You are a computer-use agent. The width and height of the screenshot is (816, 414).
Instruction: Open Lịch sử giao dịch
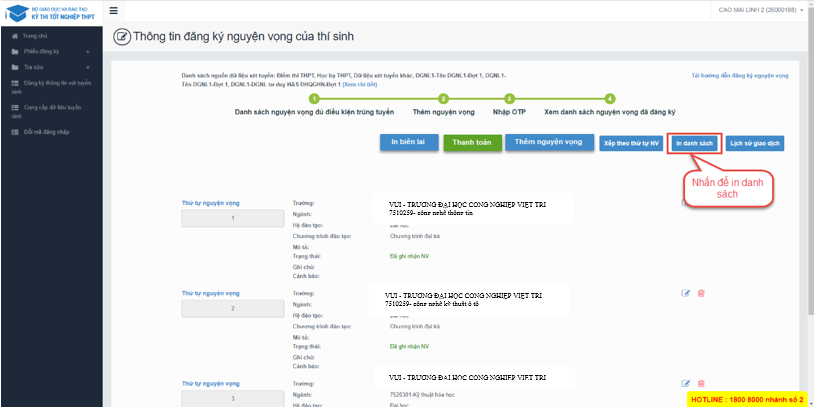coord(755,144)
